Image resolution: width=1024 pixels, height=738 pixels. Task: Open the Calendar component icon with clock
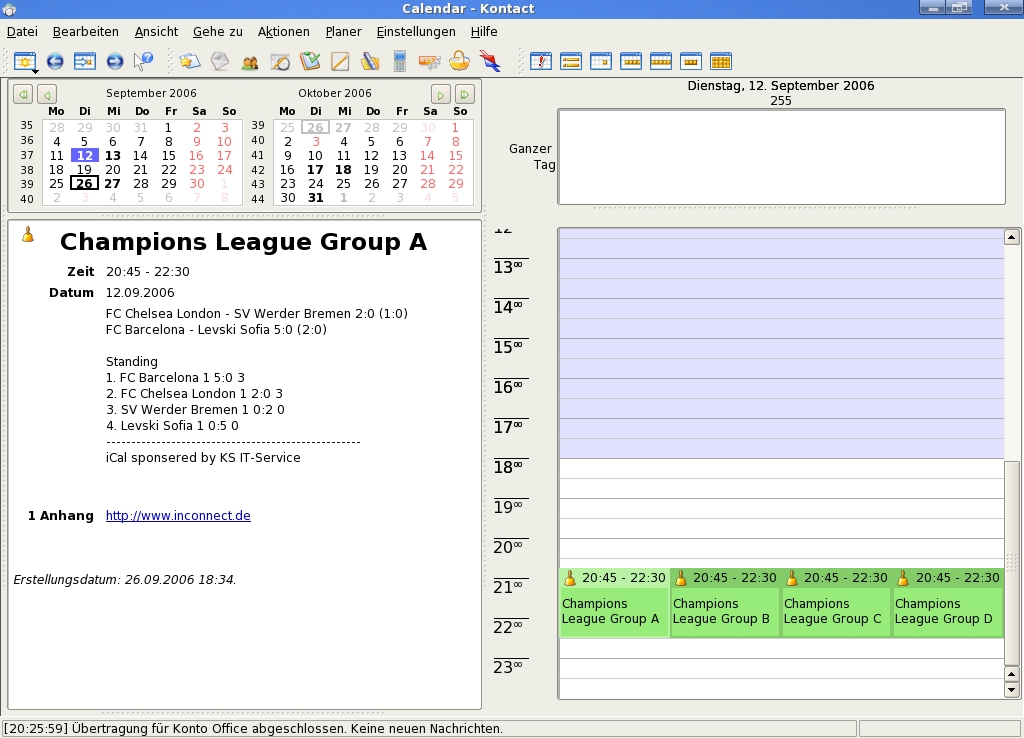pyautogui.click(x=280, y=62)
